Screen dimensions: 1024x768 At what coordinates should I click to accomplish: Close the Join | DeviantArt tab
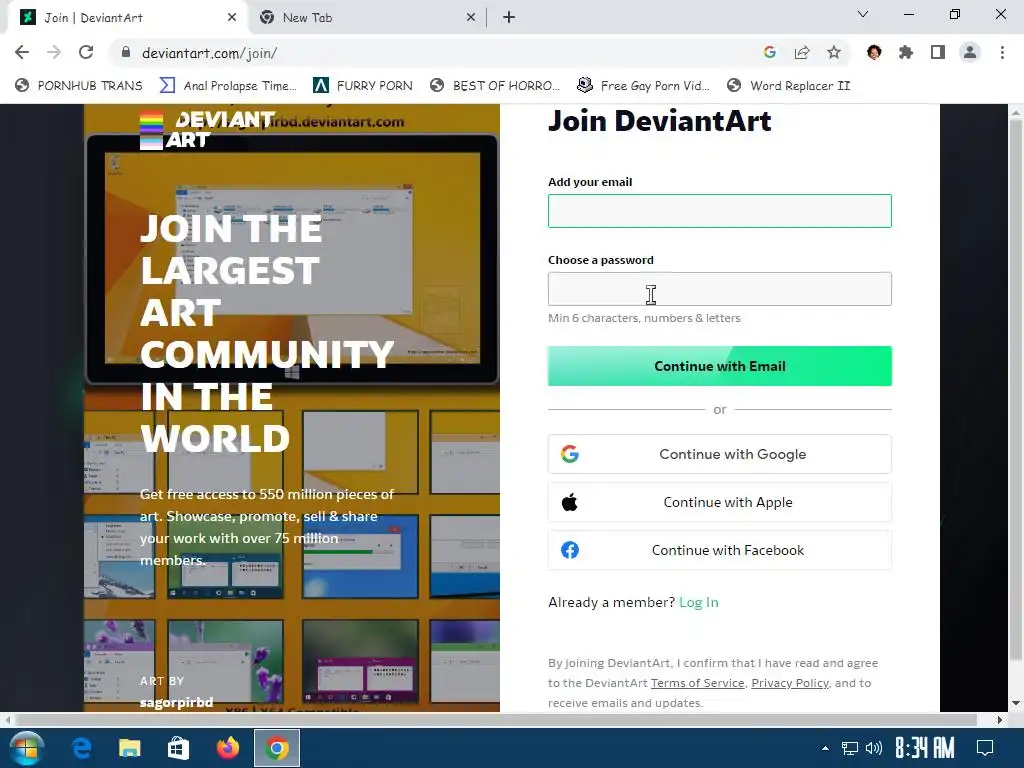(232, 18)
